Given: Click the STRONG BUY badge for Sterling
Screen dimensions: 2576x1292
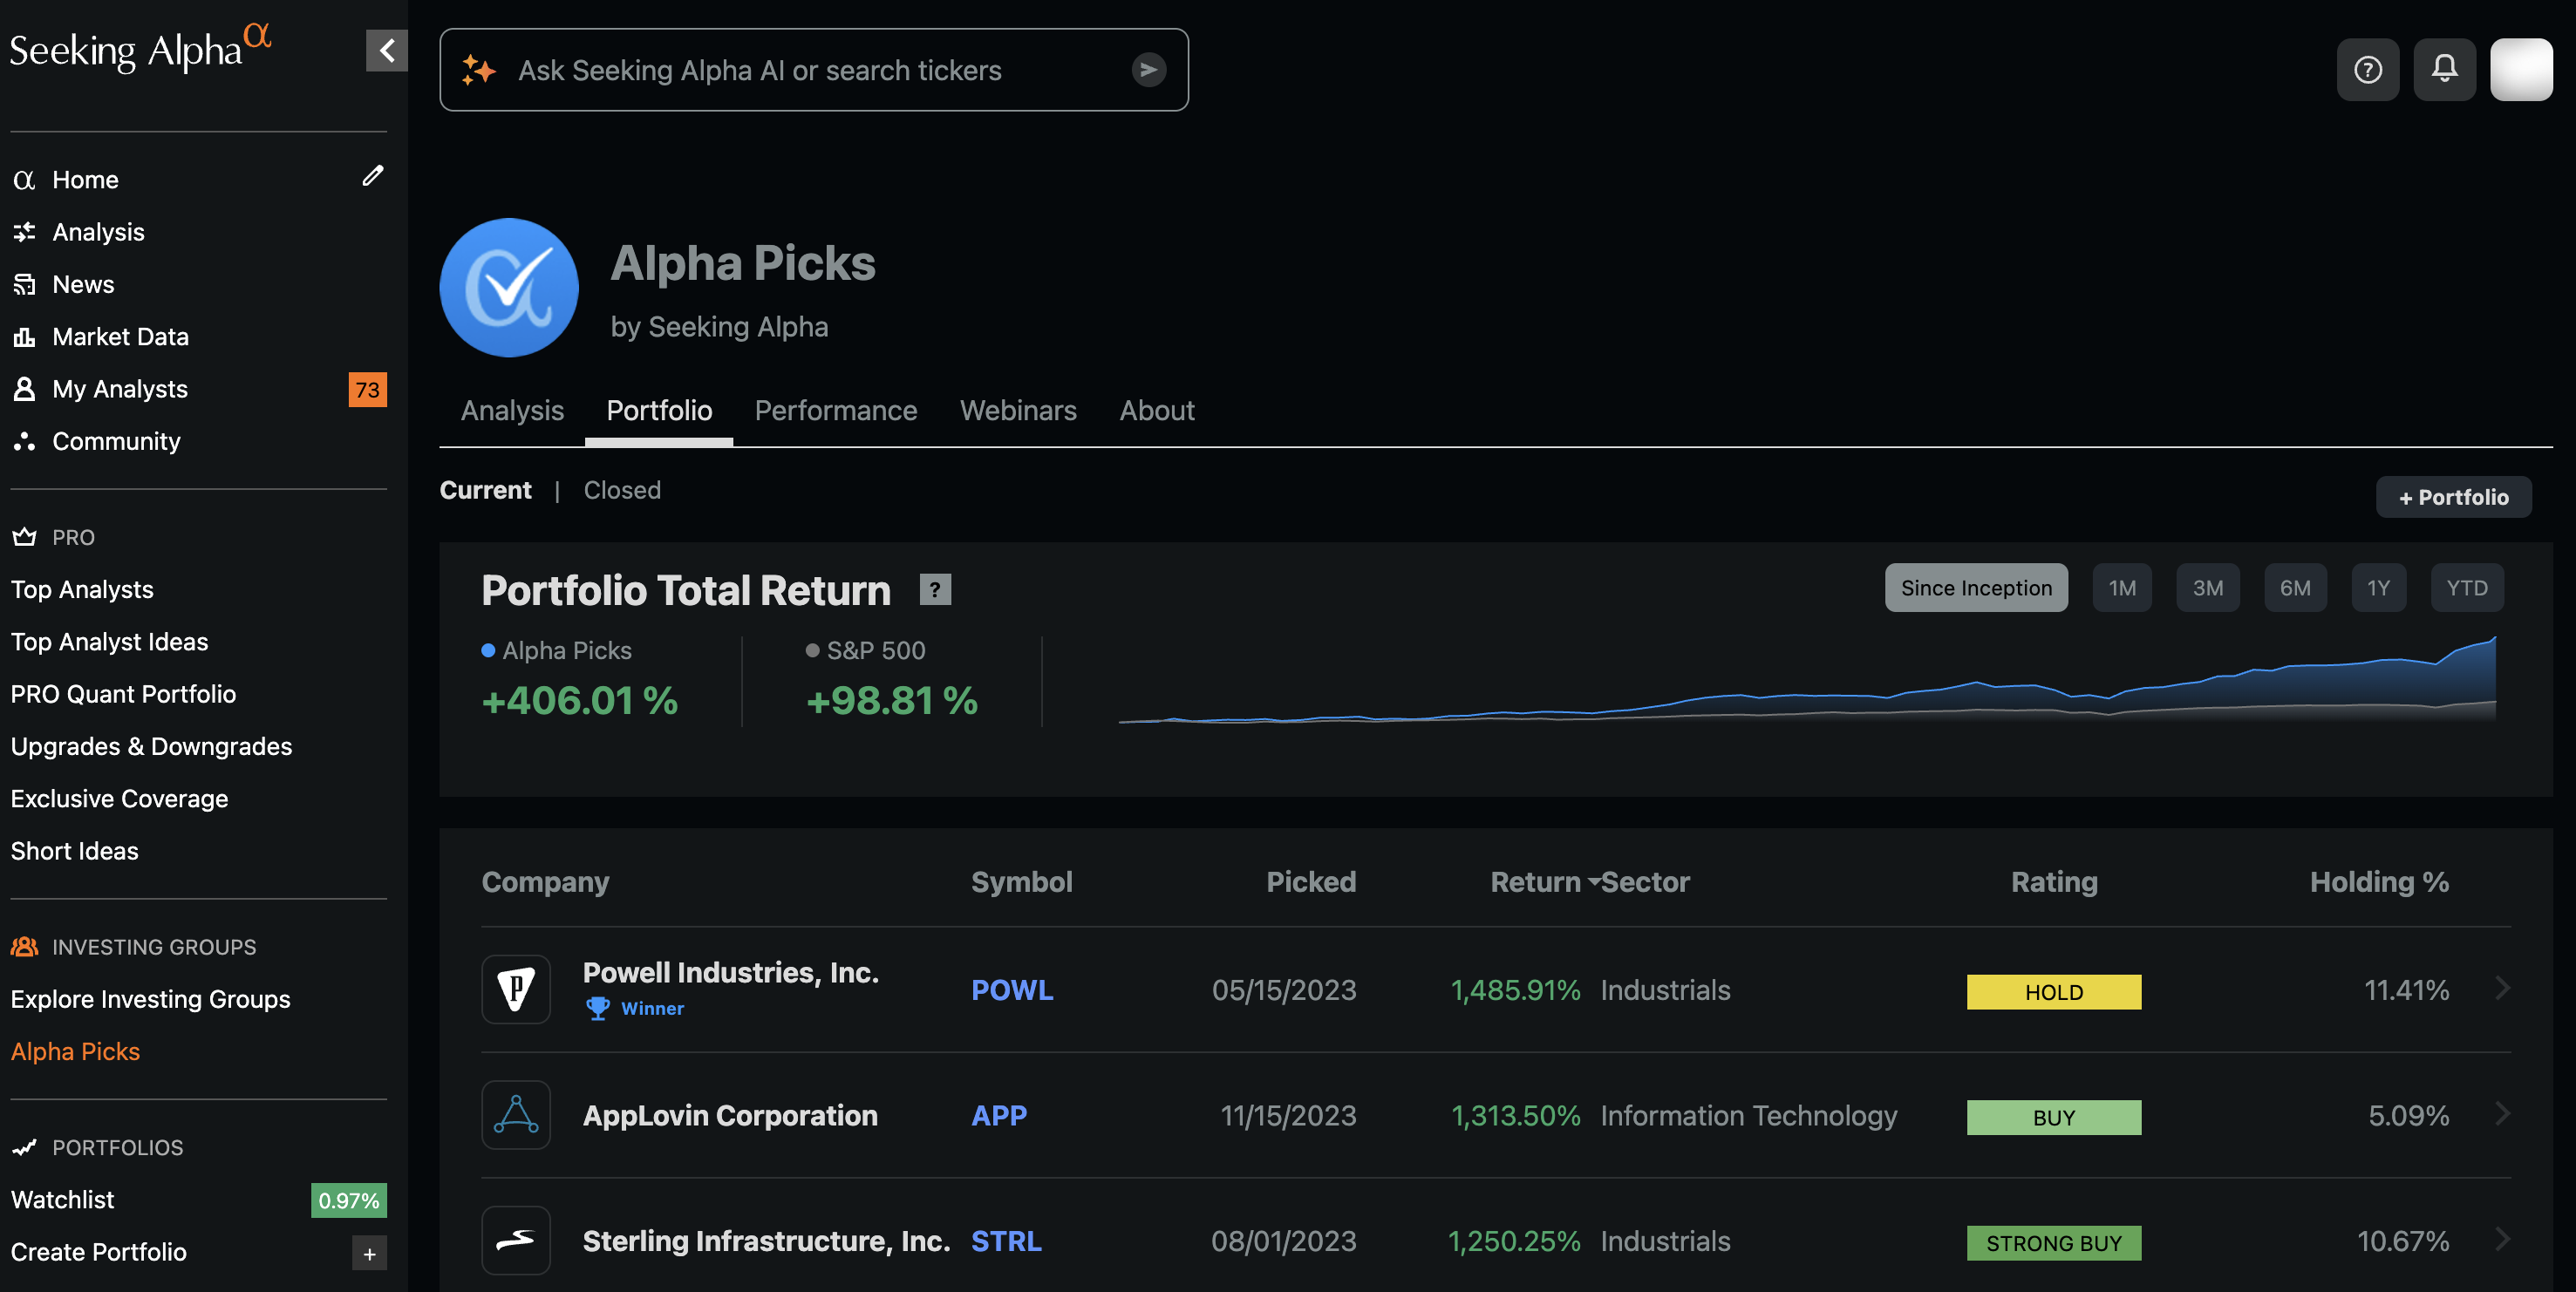Looking at the screenshot, I should (2054, 1243).
